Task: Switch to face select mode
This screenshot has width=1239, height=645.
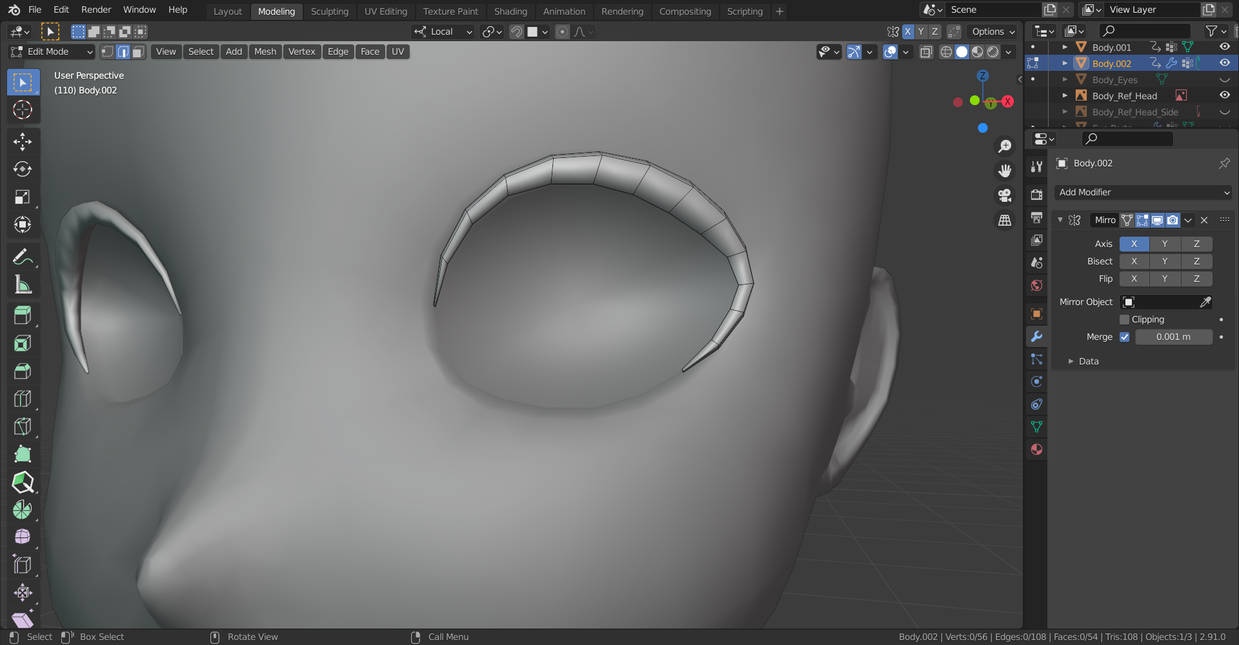Action: (138, 51)
